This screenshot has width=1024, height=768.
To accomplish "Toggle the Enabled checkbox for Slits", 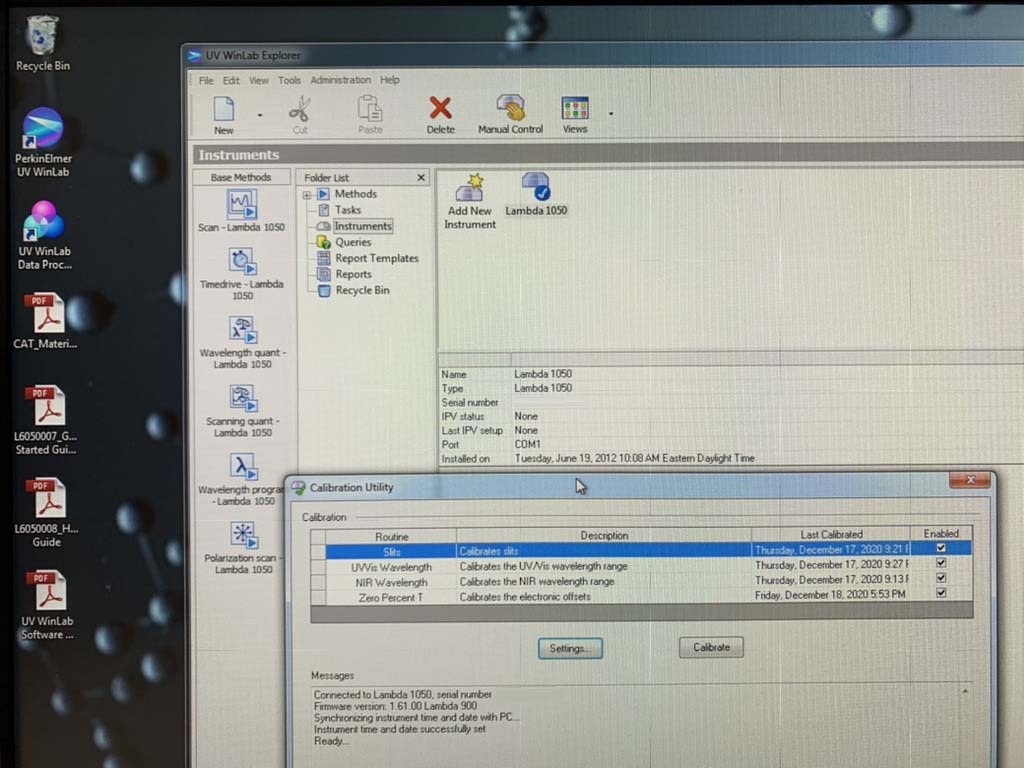I will click(941, 548).
